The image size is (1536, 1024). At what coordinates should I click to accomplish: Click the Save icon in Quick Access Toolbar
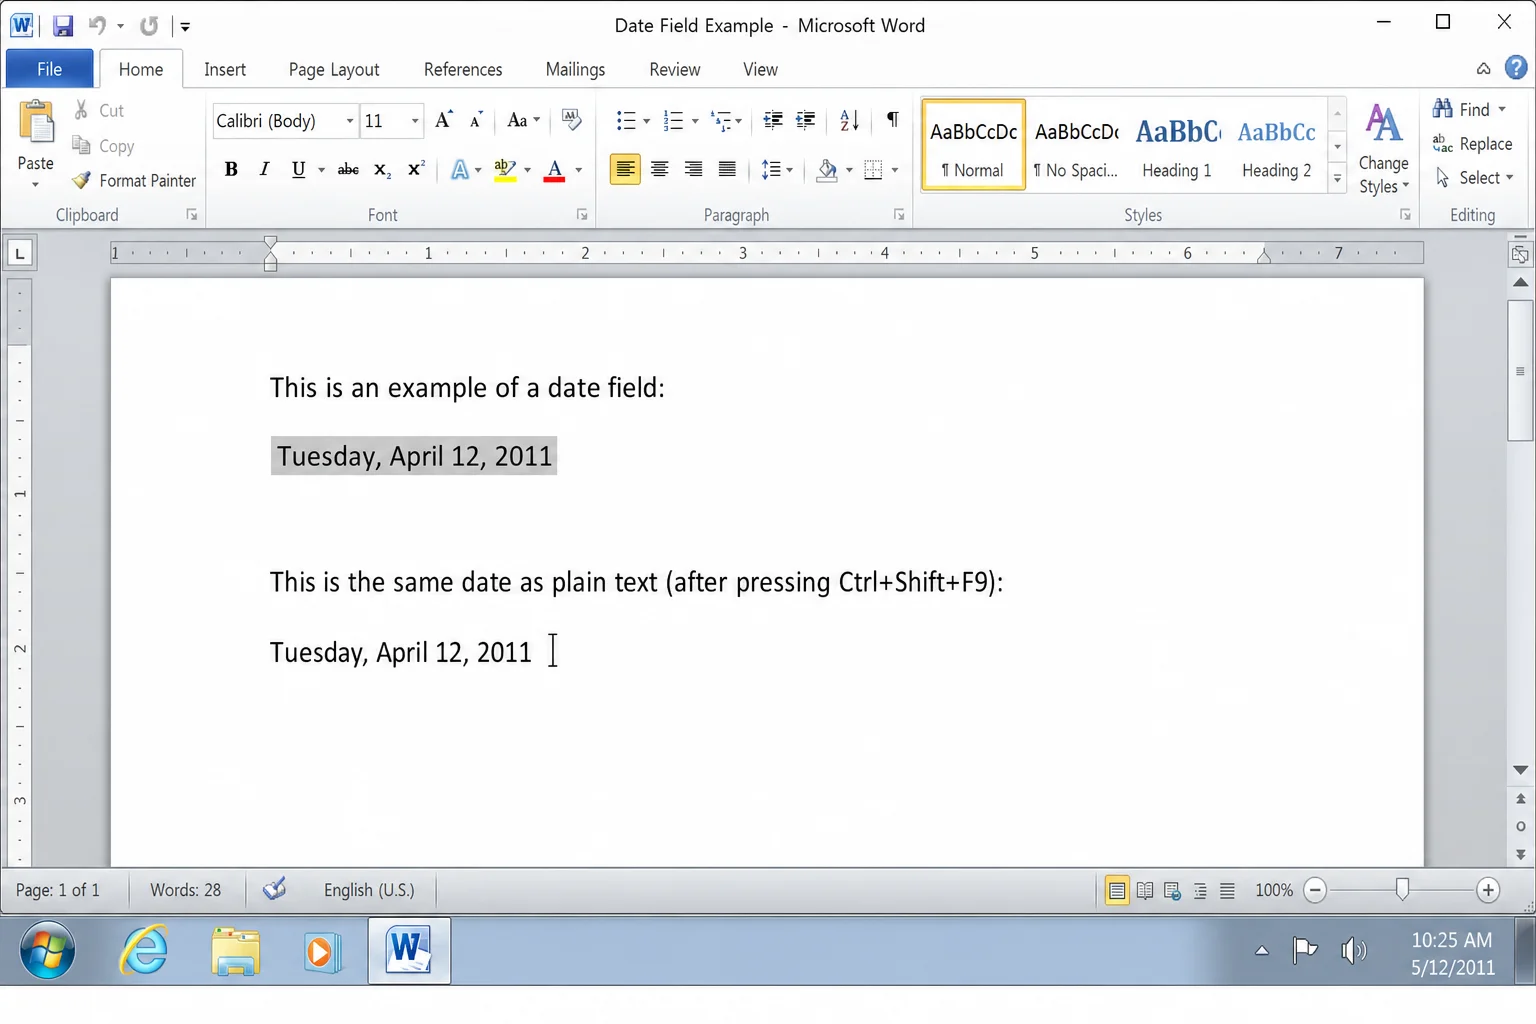coord(63,26)
